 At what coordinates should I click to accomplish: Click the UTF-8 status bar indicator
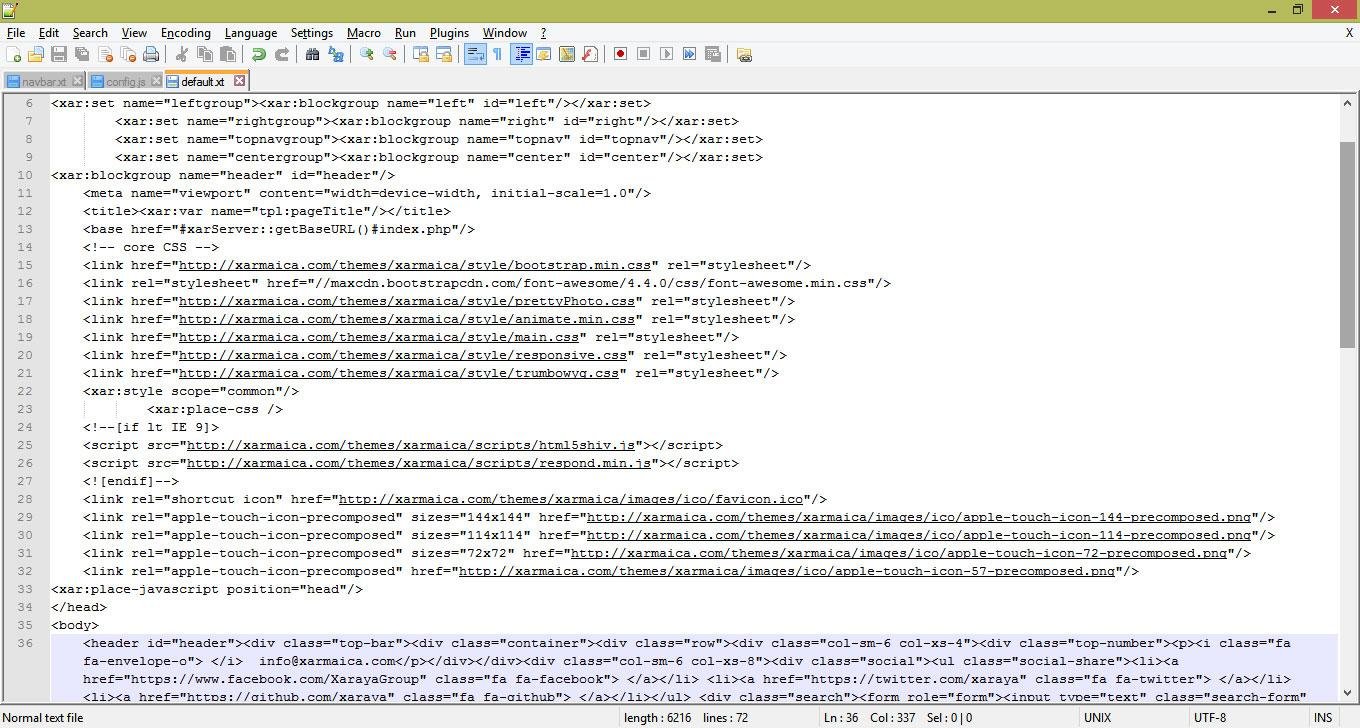click(1209, 717)
